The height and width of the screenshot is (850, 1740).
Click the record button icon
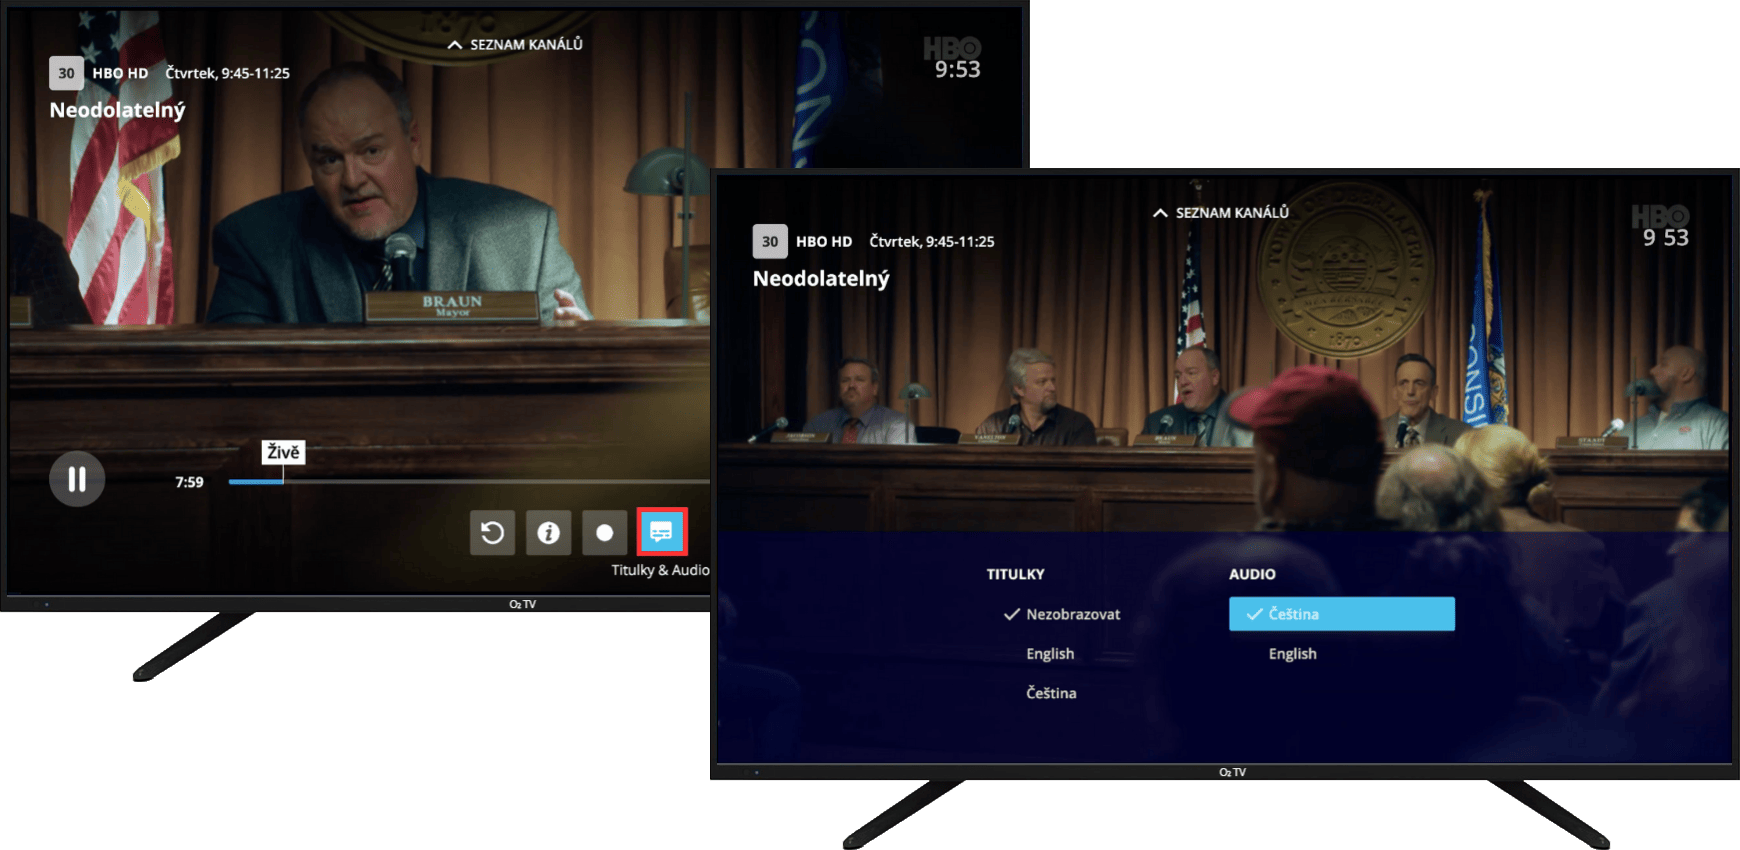click(x=604, y=533)
